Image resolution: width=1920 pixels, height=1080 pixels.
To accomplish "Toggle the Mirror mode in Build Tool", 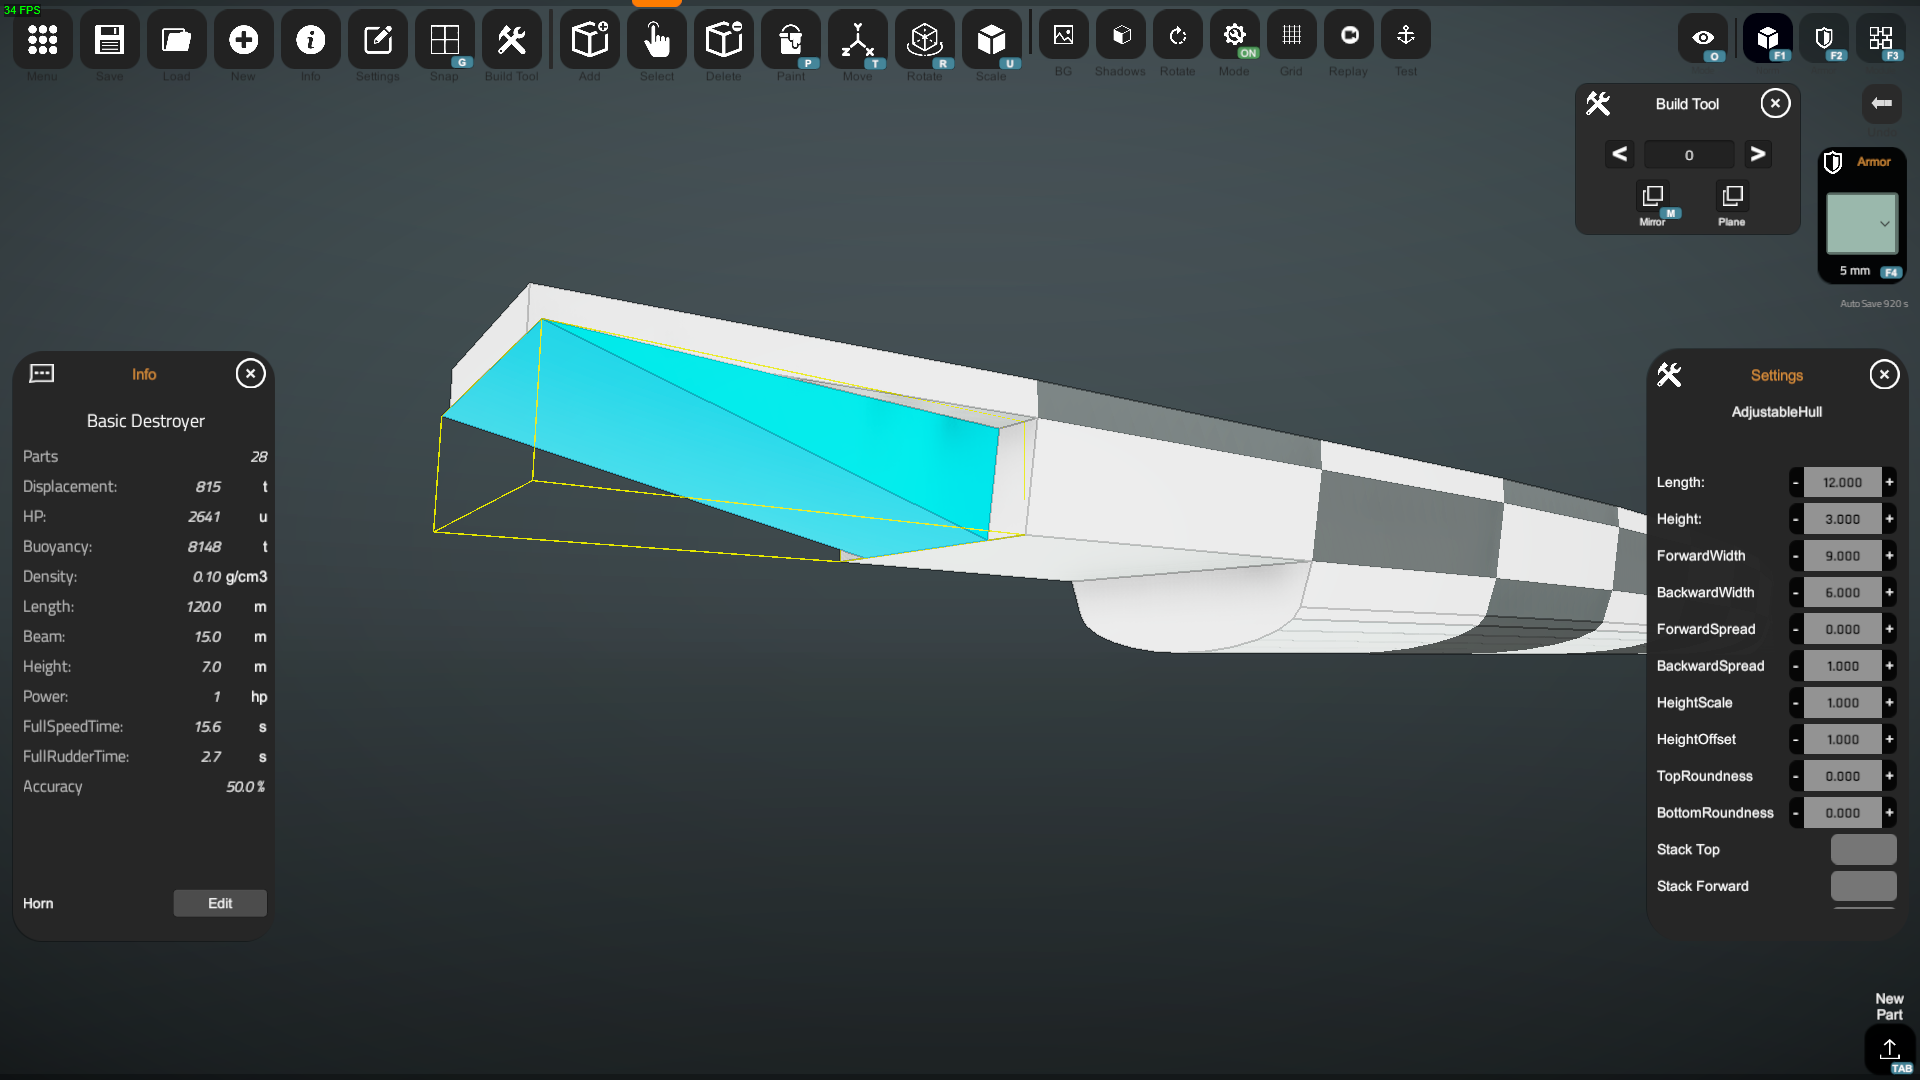I will click(x=1652, y=197).
